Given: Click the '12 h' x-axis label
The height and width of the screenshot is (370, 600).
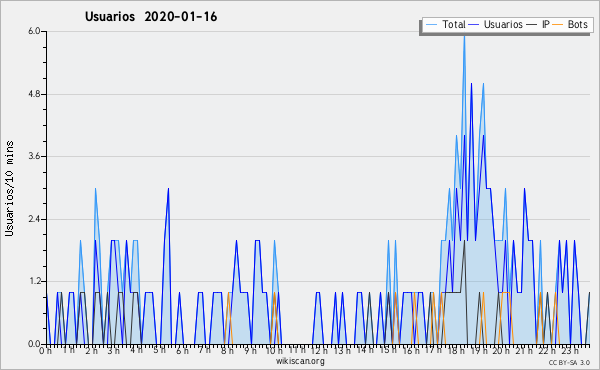Looking at the screenshot, I should pyautogui.click(x=319, y=351).
